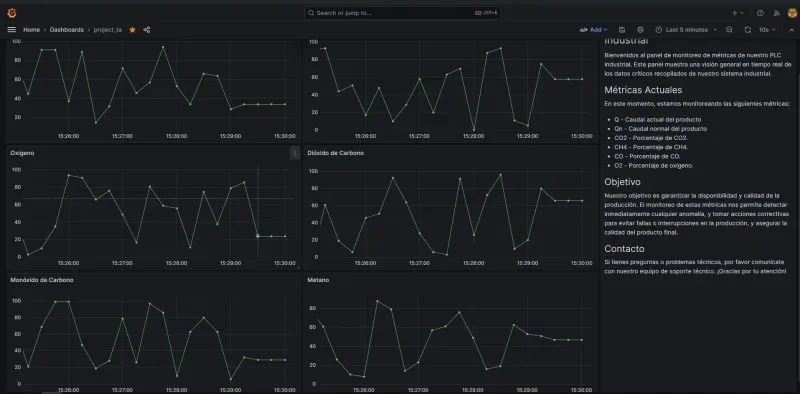This screenshot has height=394, width=800.
Task: Click the 15:27:00 label in Monóxido de Carbono chart
Action: point(122,390)
